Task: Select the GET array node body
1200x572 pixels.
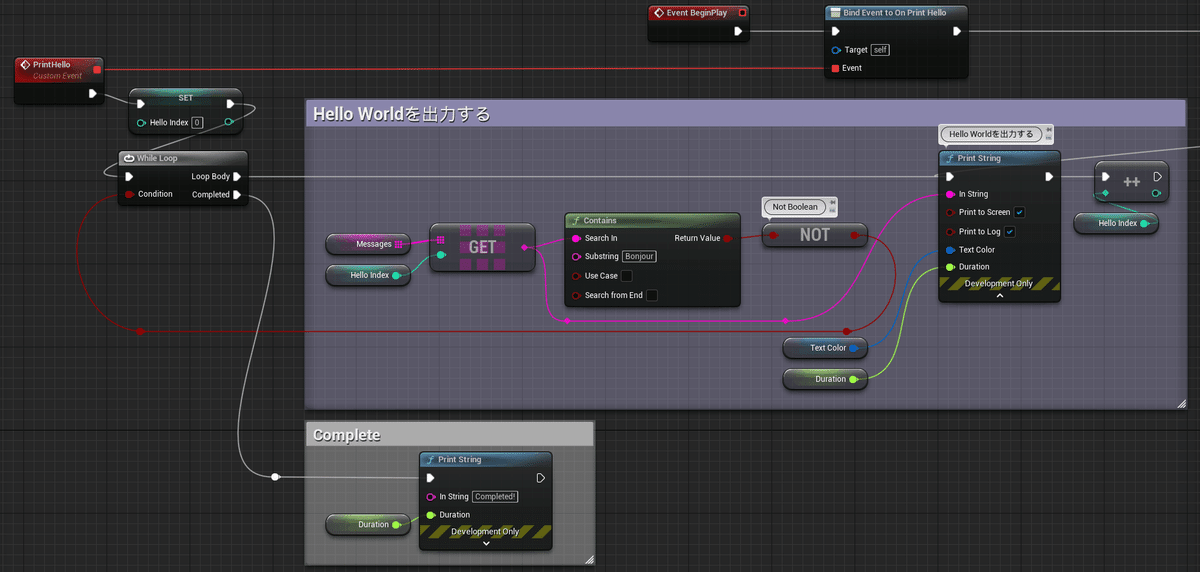Action: click(x=482, y=247)
